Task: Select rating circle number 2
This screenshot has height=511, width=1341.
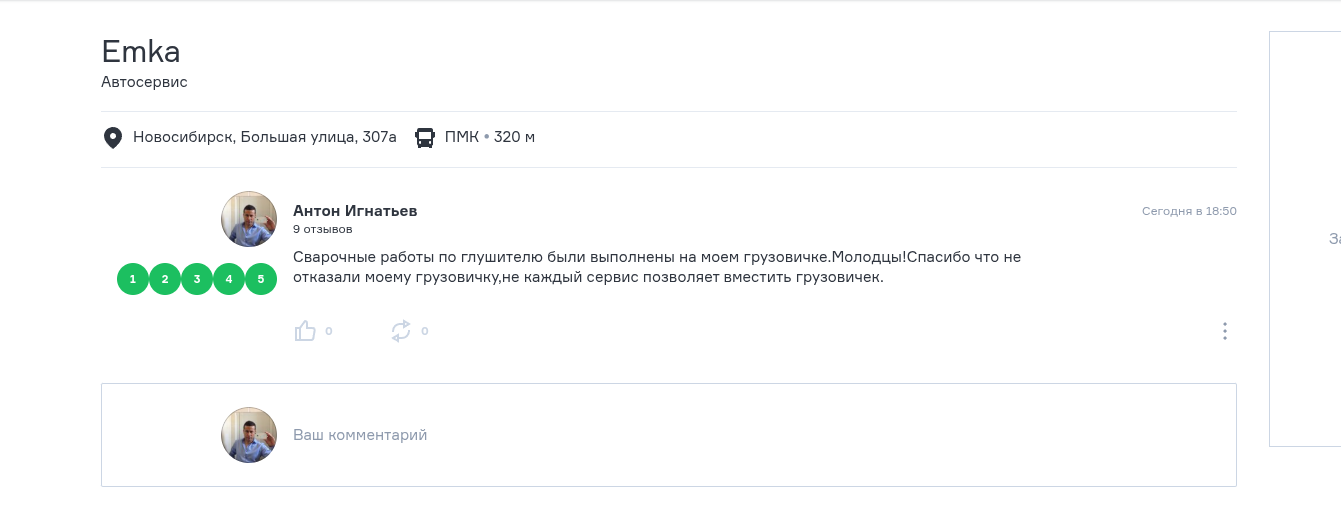Action: point(165,279)
